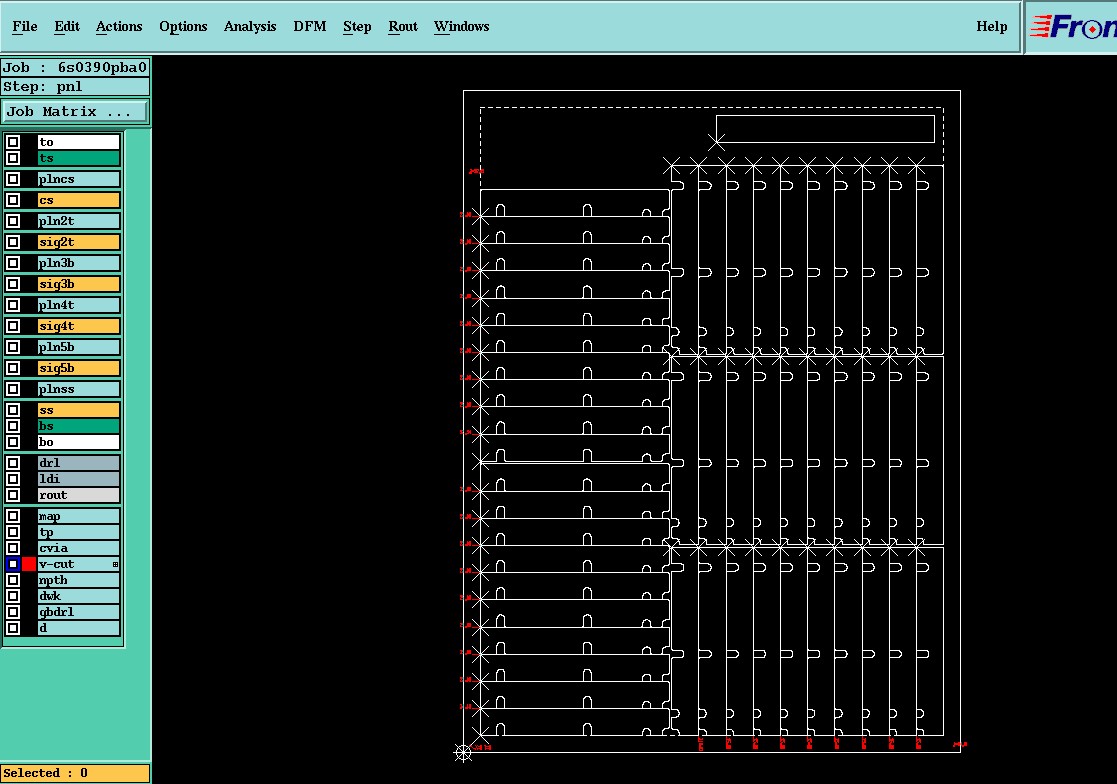
Task: Open the DFM menu
Action: tap(310, 26)
